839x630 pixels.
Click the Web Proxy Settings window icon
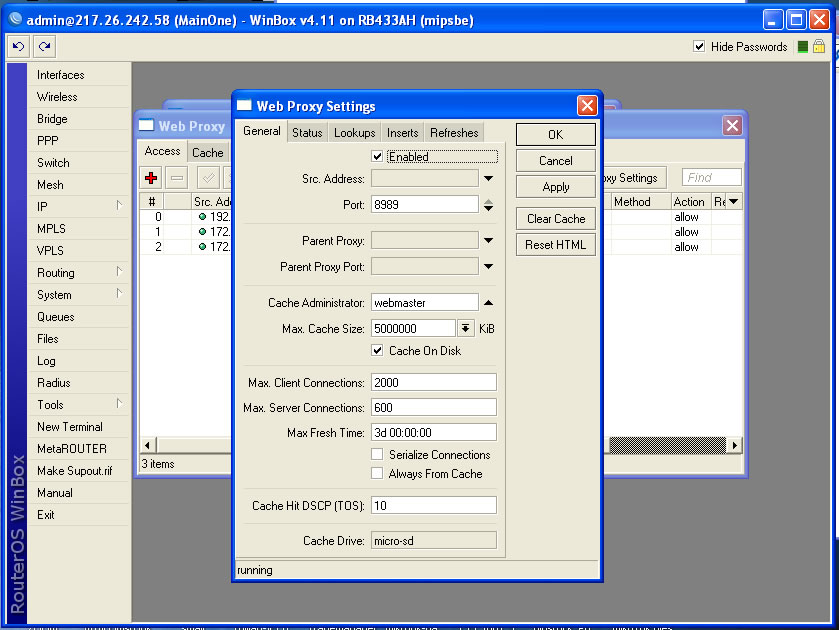(x=244, y=105)
